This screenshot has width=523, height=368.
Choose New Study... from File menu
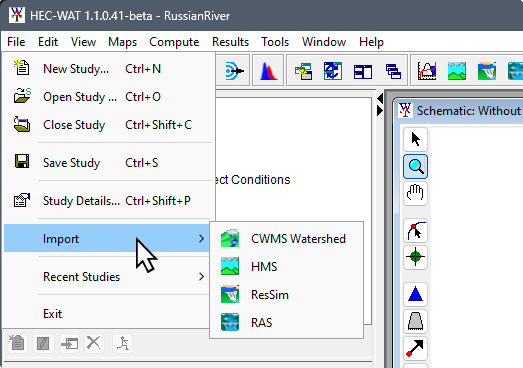108,69
